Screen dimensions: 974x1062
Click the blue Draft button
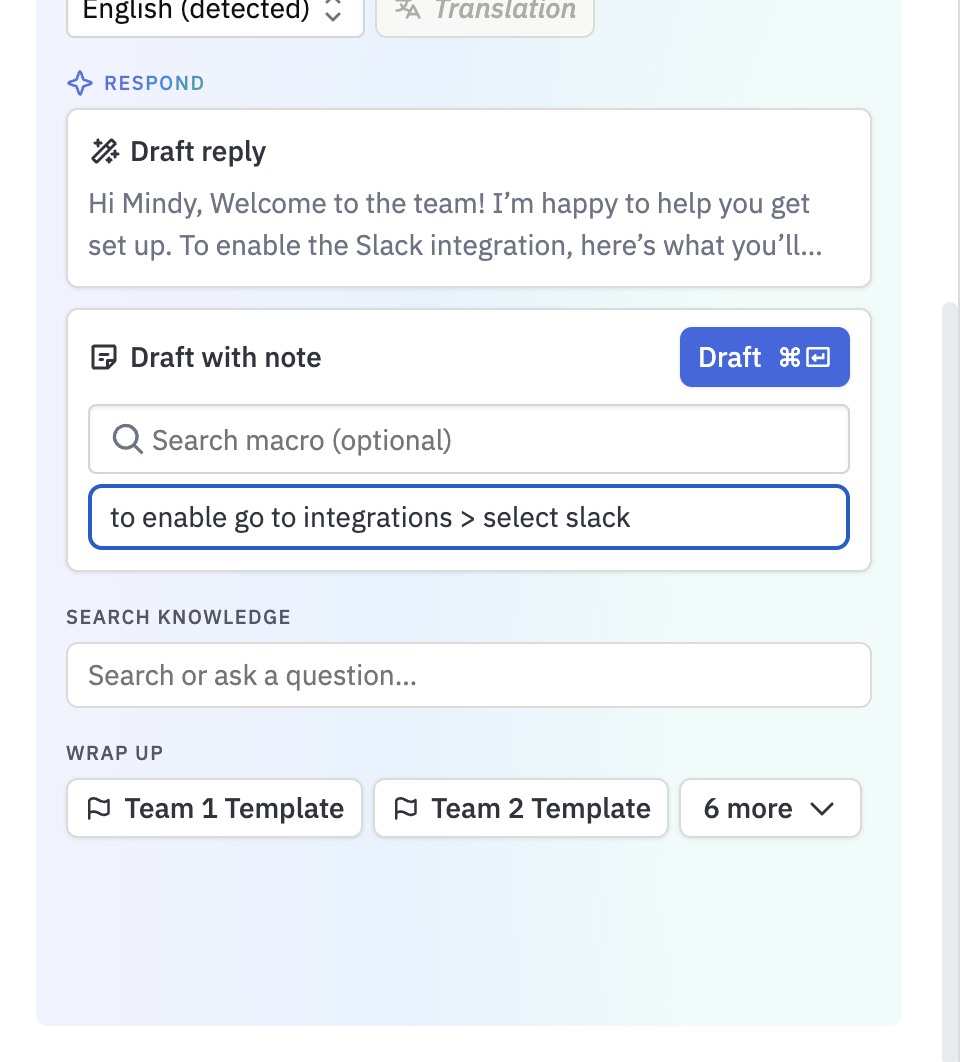click(765, 357)
